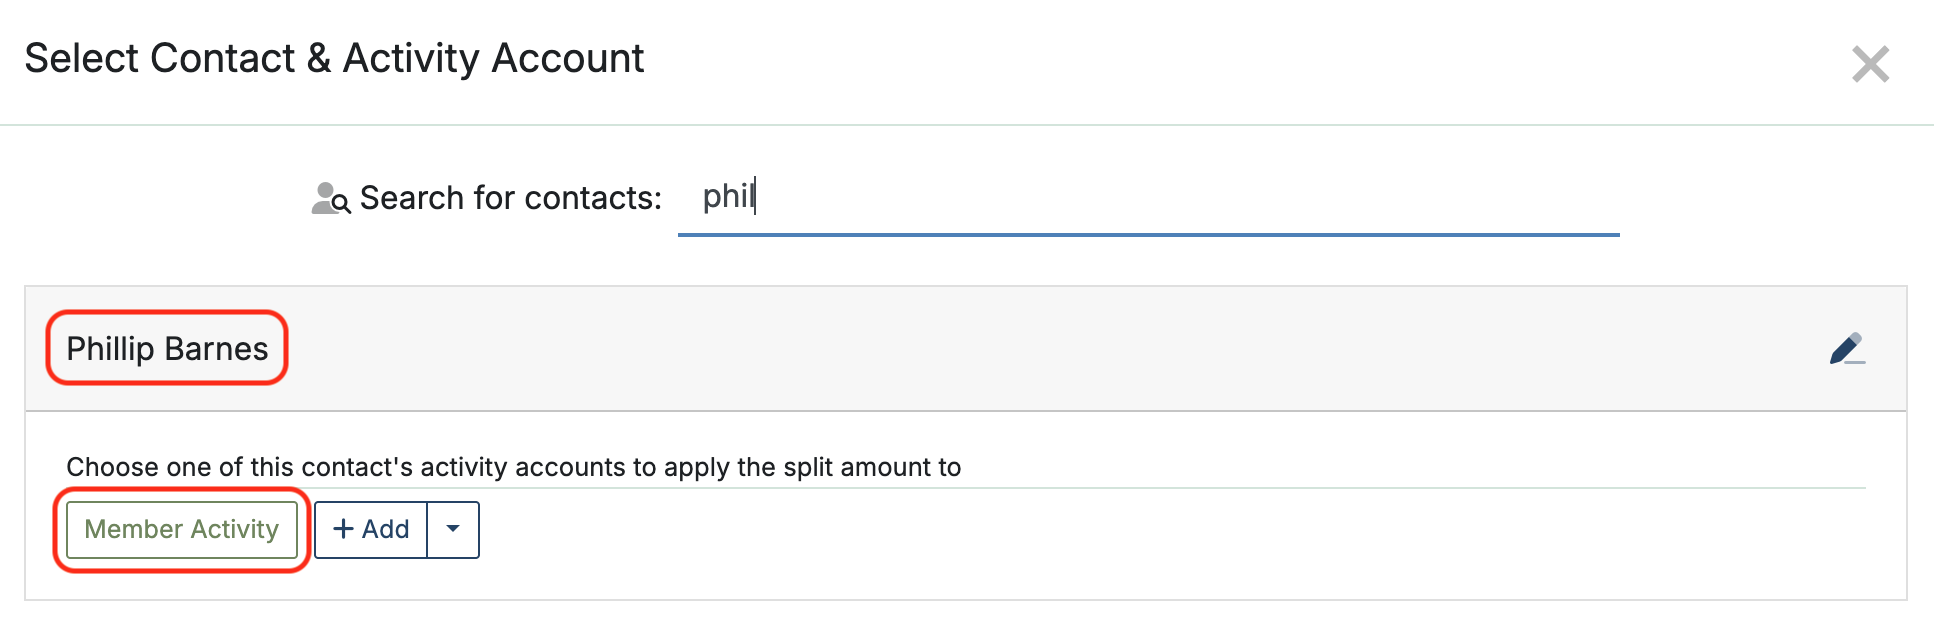Select the Phillip Barnes contact name
This screenshot has width=1934, height=626.
[167, 348]
